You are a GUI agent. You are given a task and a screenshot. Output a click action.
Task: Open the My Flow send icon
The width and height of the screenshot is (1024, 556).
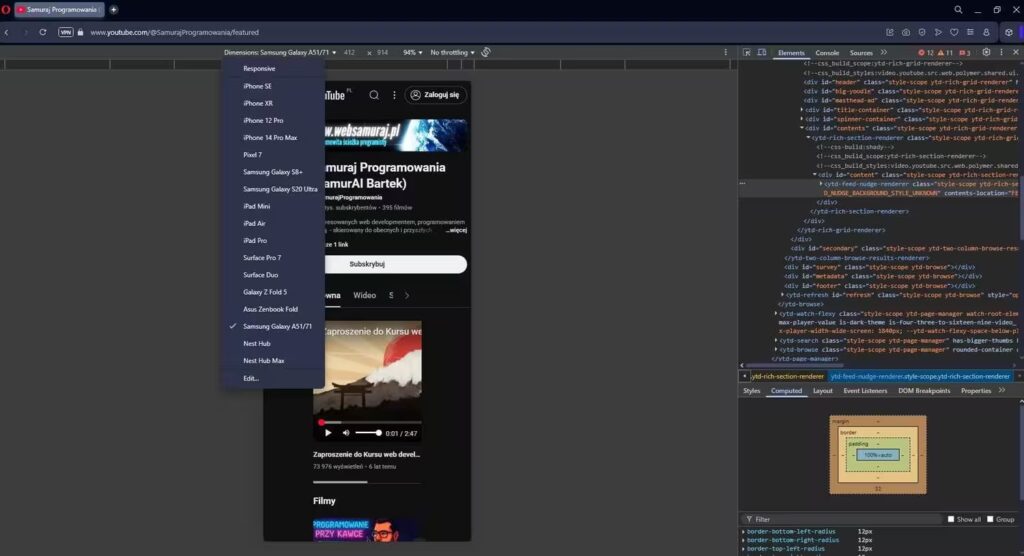point(938,32)
